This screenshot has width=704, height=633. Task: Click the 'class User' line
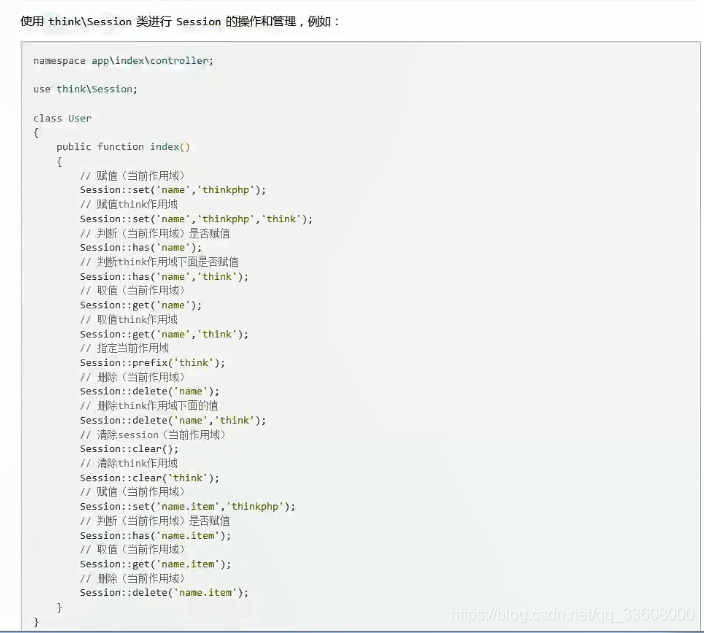click(x=62, y=118)
